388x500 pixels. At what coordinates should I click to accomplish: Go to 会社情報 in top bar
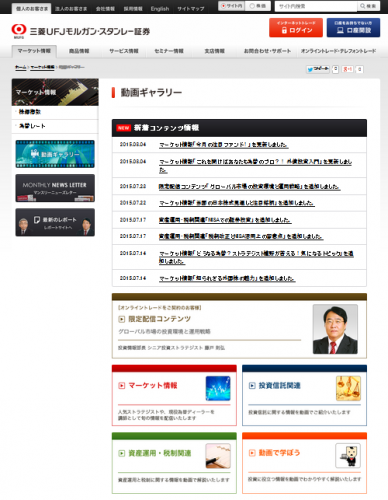(105, 9)
